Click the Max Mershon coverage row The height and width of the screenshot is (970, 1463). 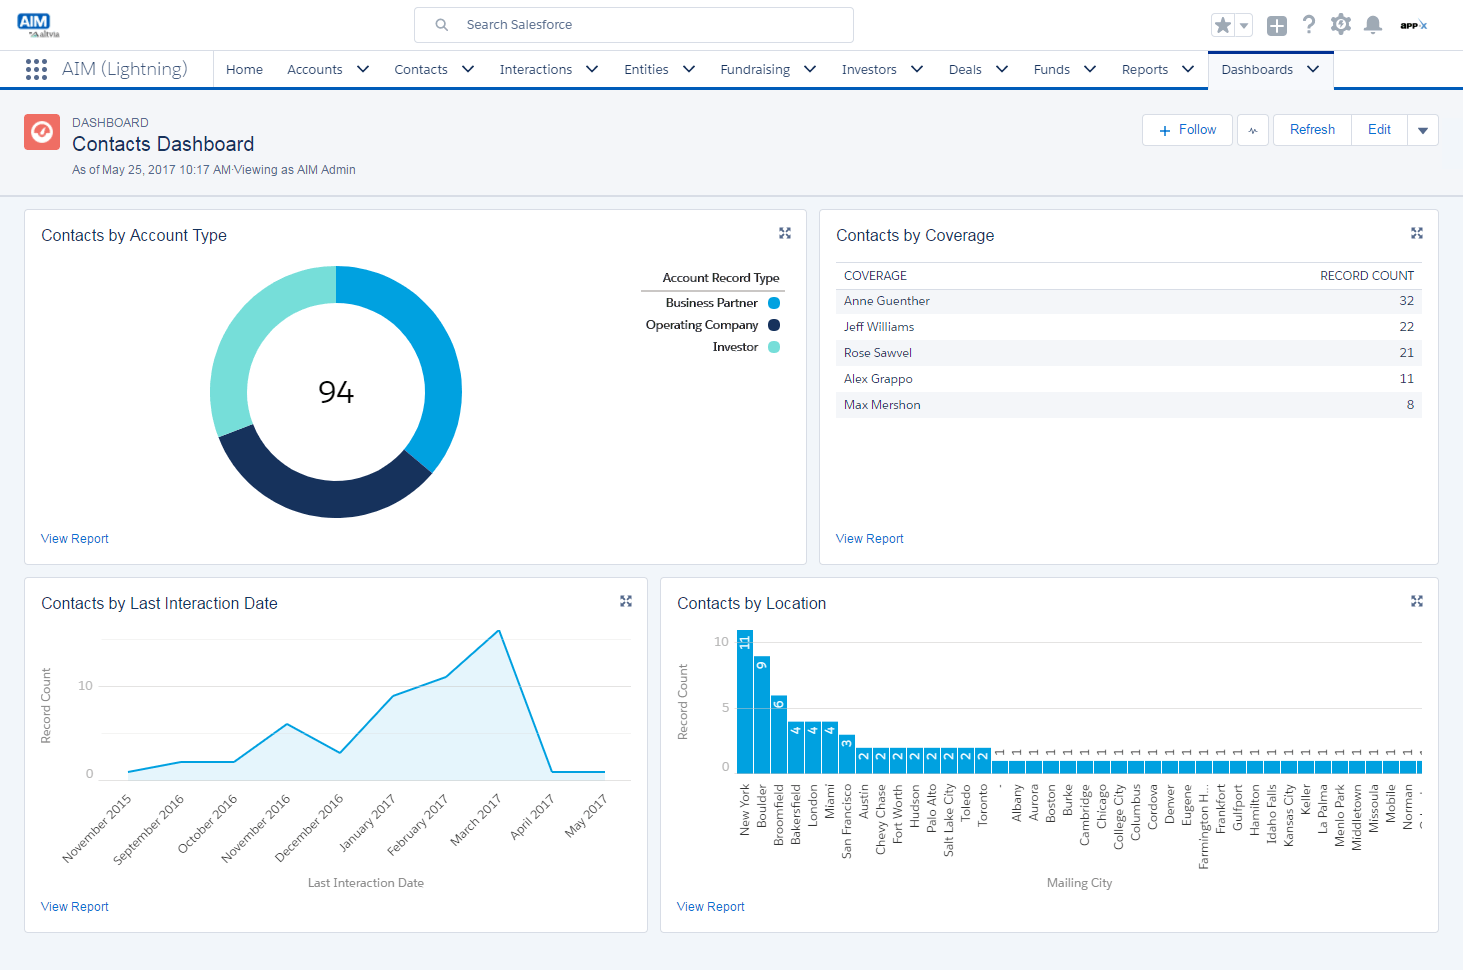pos(1129,405)
